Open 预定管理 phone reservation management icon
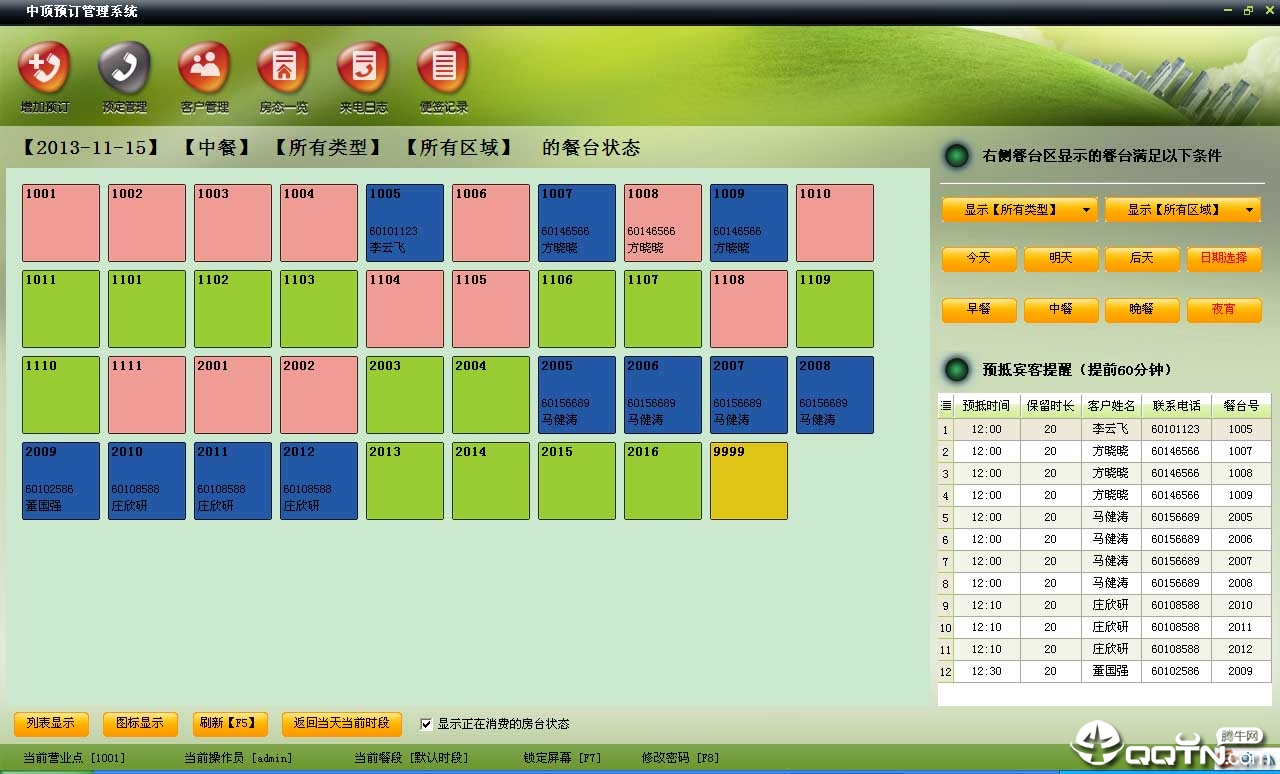The image size is (1280, 774). [x=124, y=69]
